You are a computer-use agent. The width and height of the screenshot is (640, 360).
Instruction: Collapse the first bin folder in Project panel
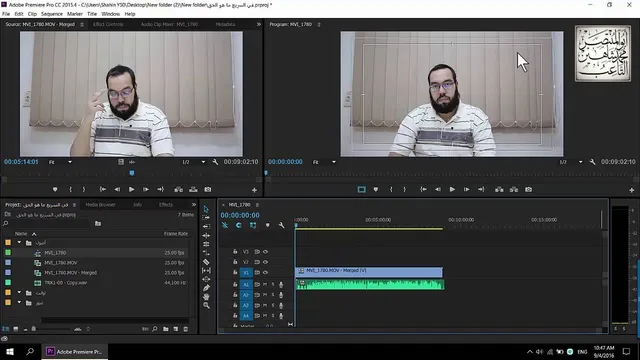(19, 242)
